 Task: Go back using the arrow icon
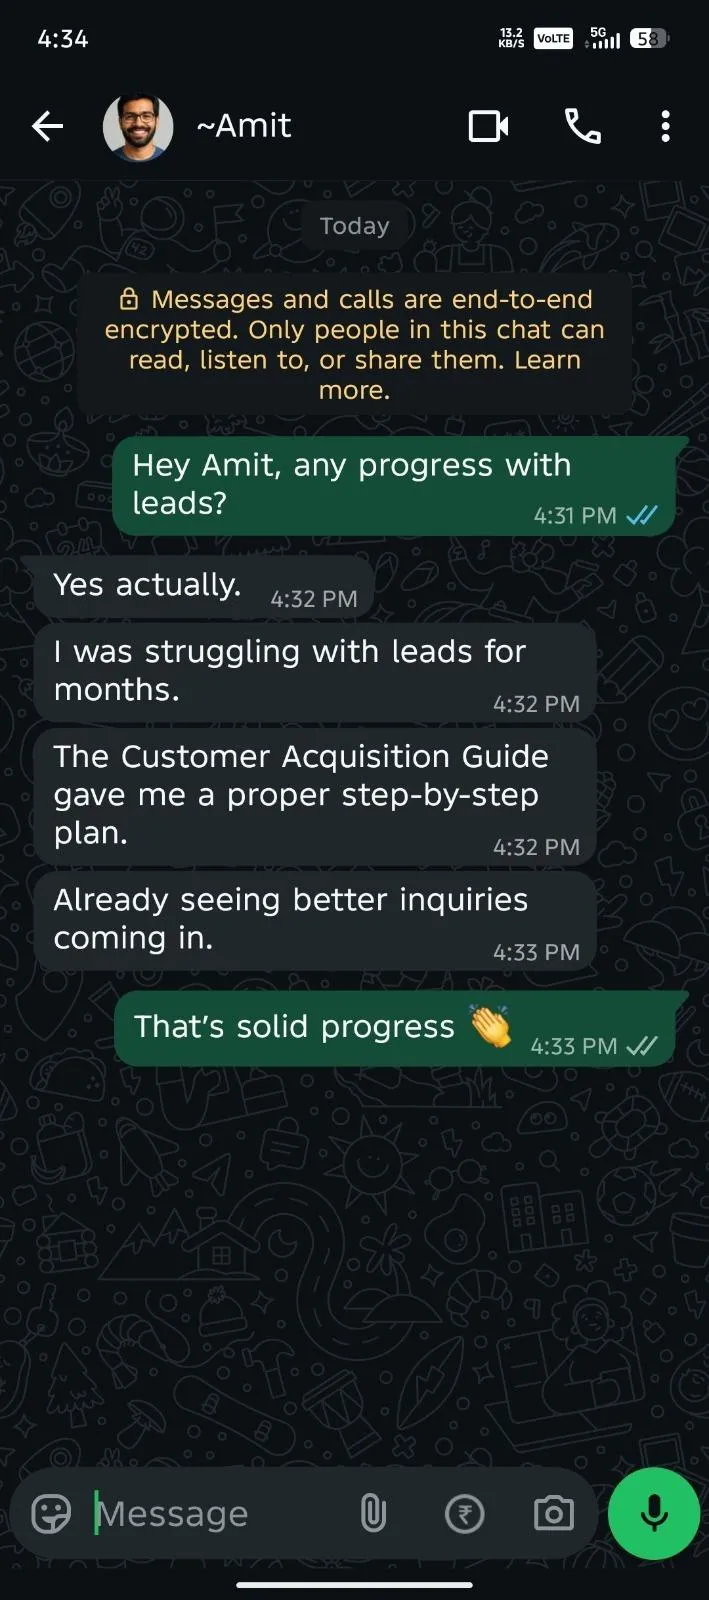point(47,126)
